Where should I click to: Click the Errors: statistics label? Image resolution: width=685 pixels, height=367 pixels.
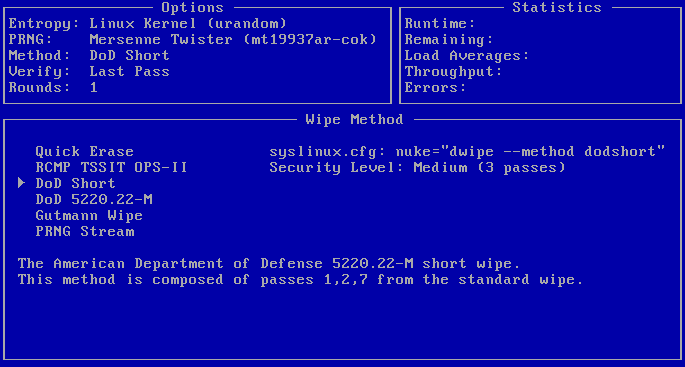436,87
